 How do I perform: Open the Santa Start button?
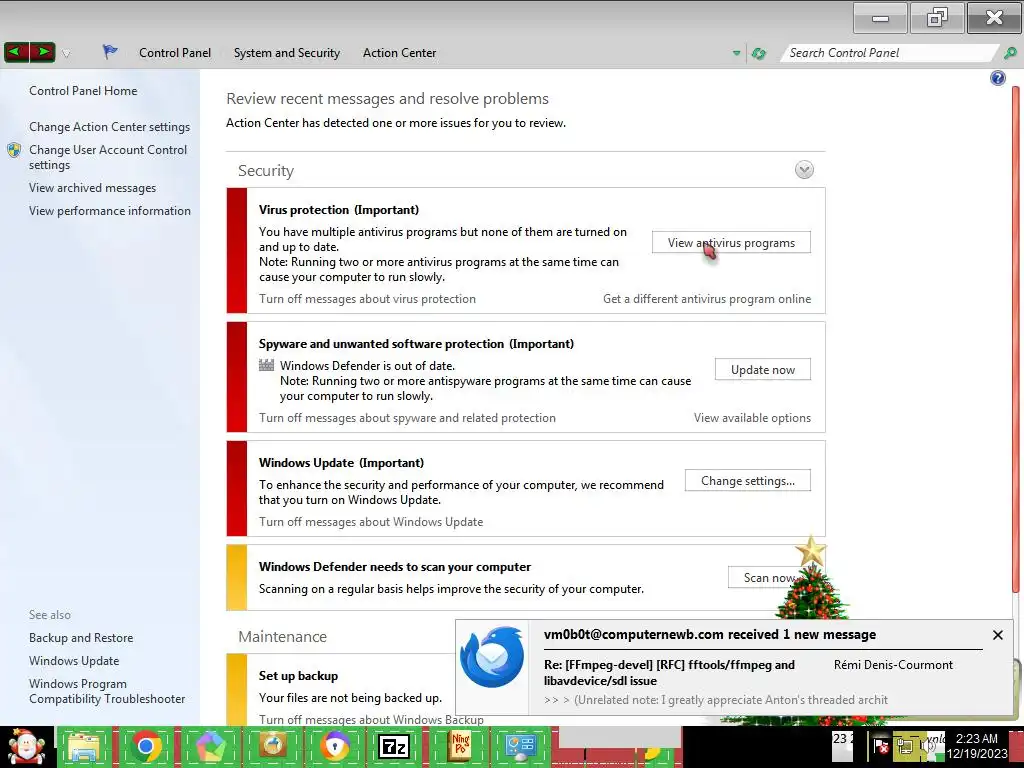[x=27, y=746]
